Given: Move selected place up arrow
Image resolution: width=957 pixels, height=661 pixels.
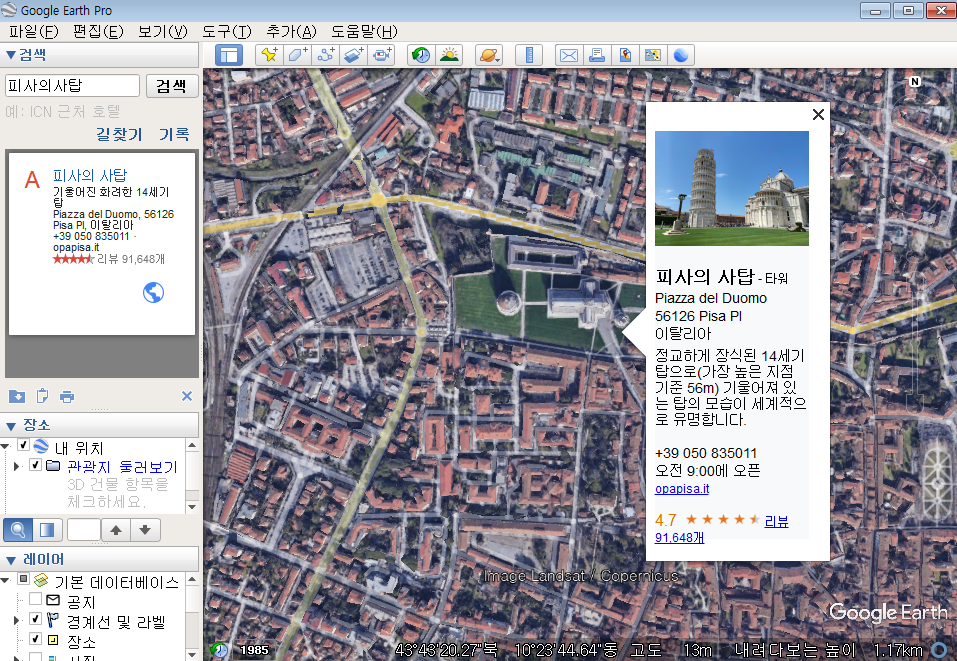Looking at the screenshot, I should point(116,530).
